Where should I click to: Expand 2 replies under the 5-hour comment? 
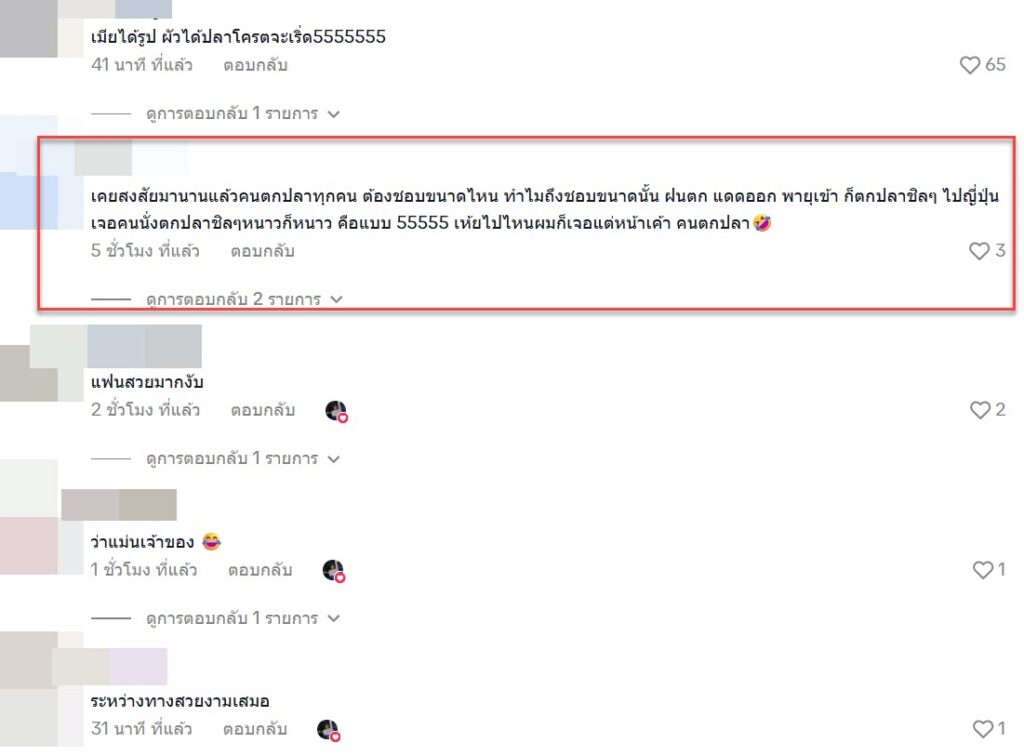244,299
